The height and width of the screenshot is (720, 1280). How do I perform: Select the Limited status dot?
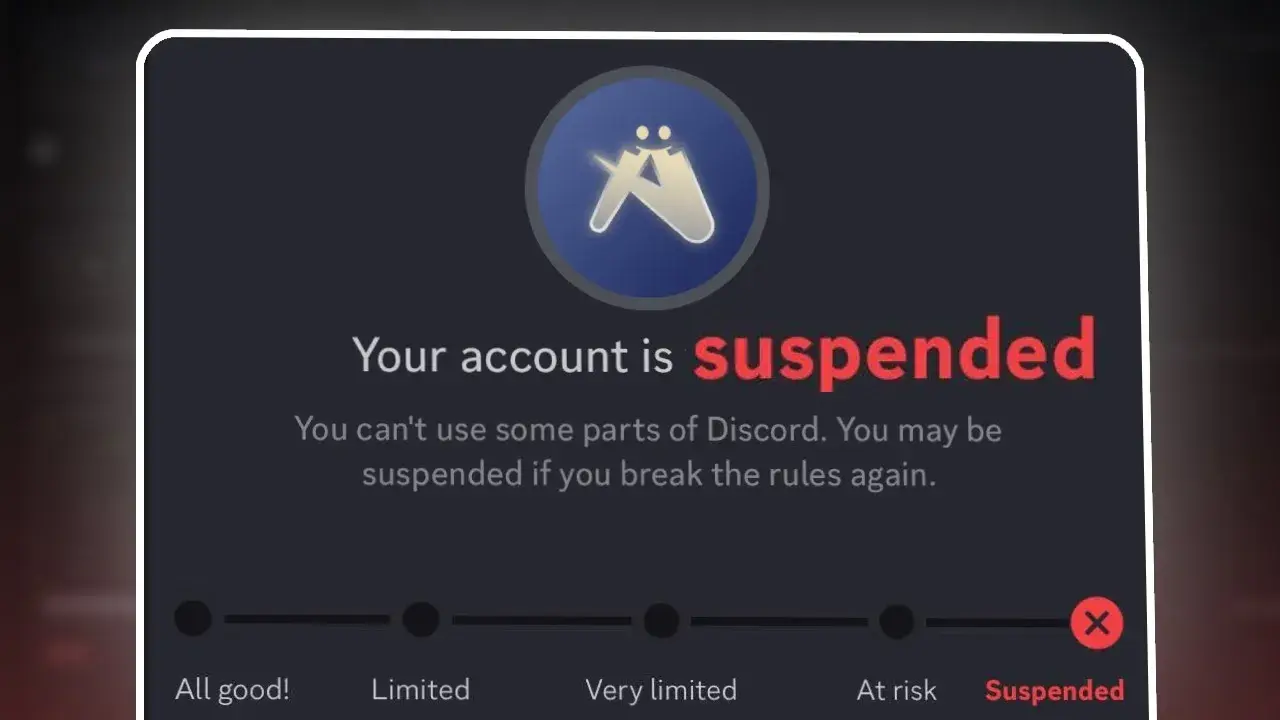pyautogui.click(x=421, y=619)
